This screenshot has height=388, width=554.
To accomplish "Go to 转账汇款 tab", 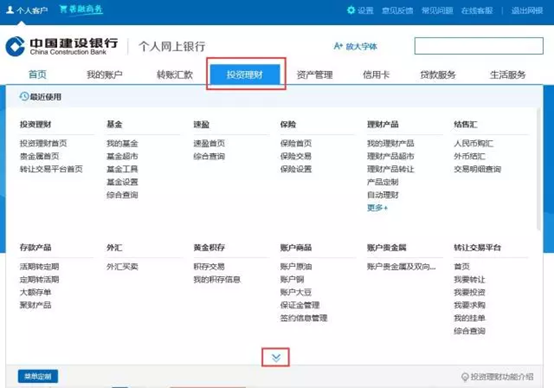I will [175, 75].
